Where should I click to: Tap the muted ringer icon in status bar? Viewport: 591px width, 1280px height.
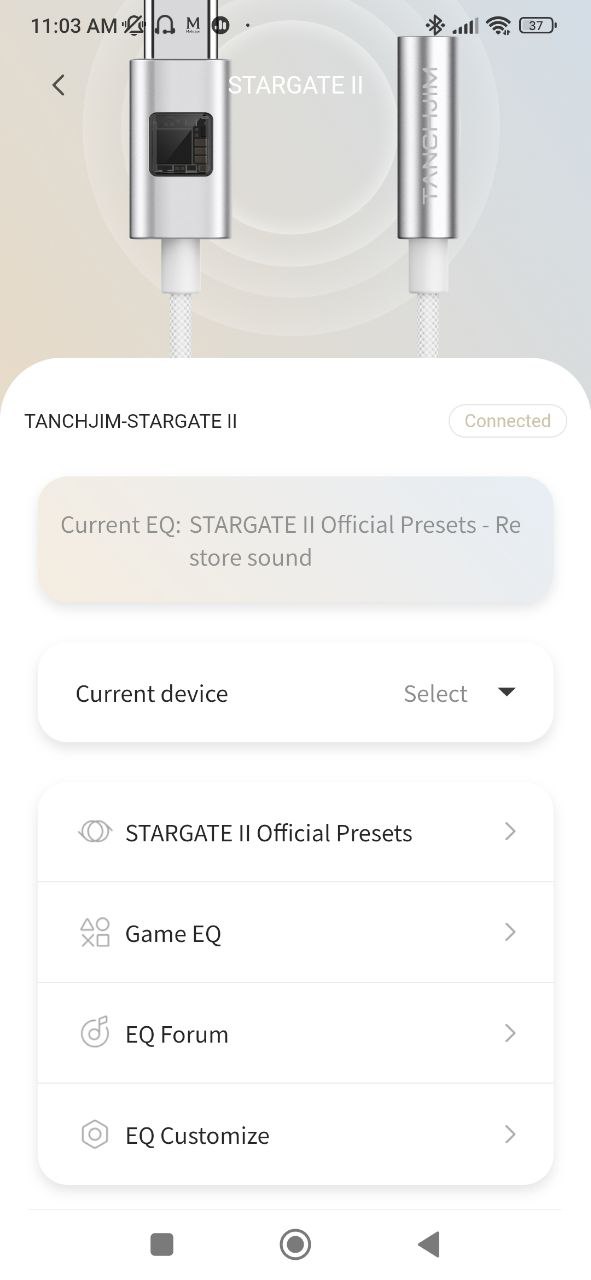[133, 25]
